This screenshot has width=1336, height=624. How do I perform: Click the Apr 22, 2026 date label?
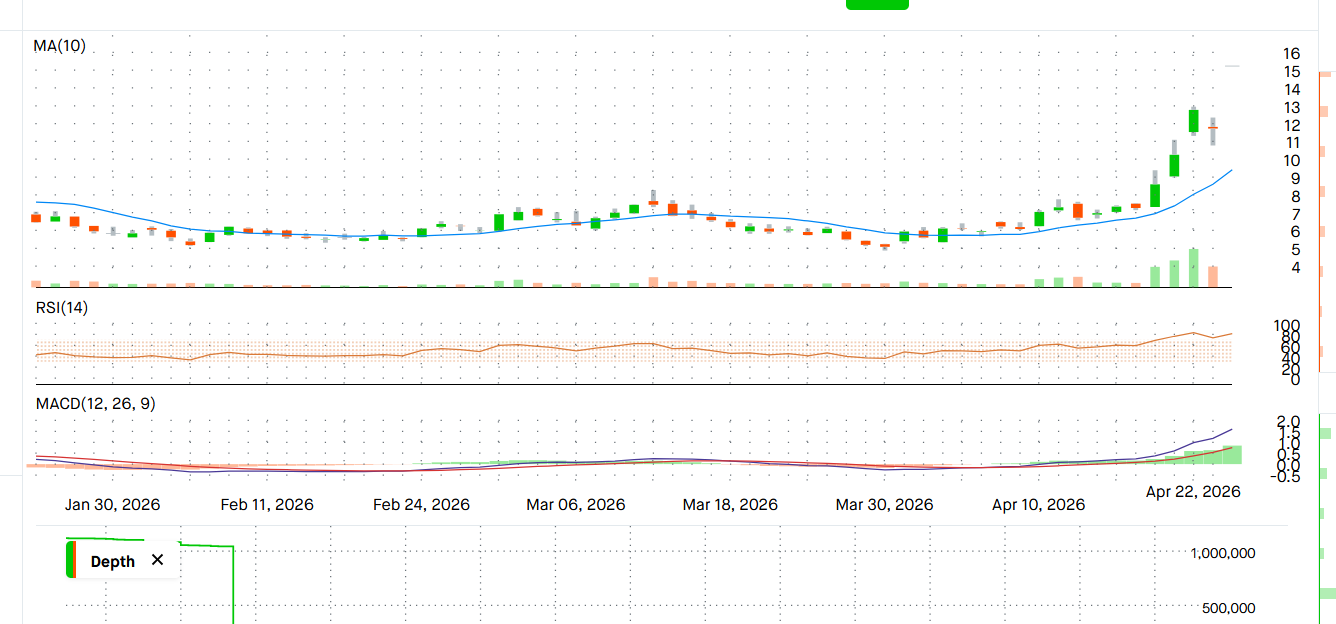[1193, 491]
